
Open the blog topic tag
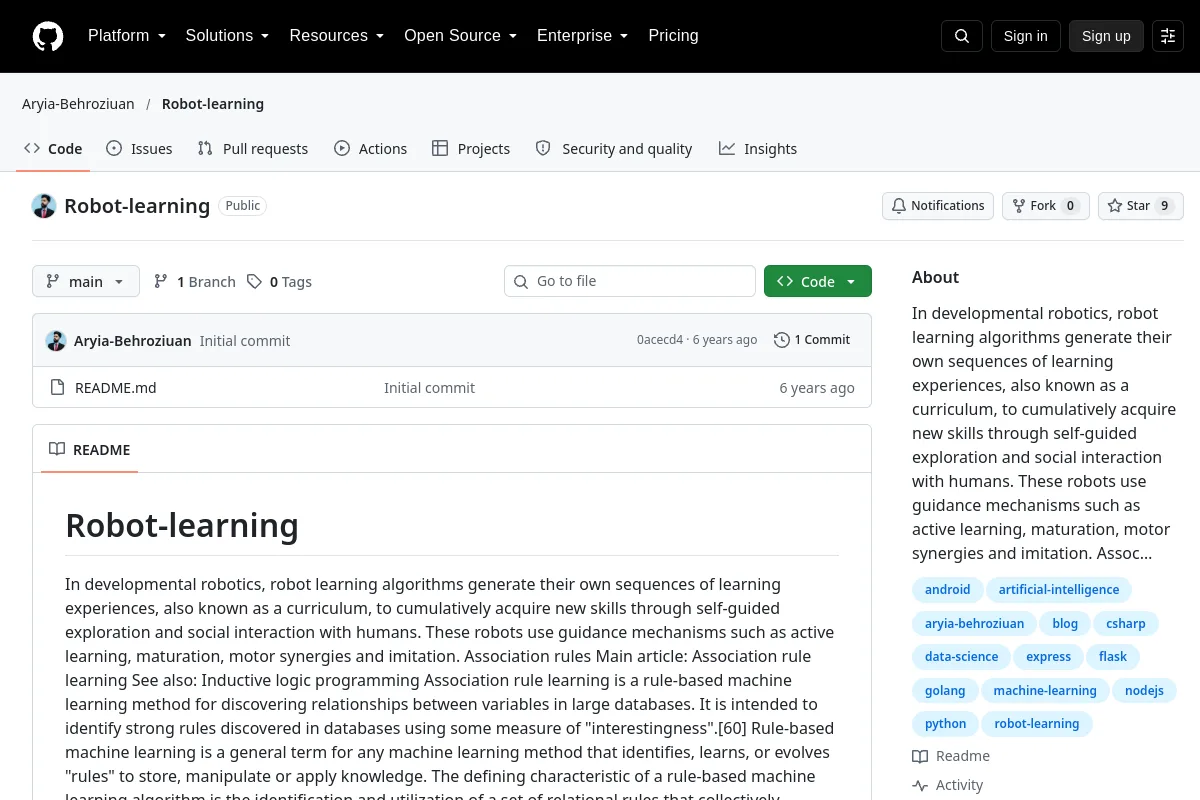pos(1065,624)
